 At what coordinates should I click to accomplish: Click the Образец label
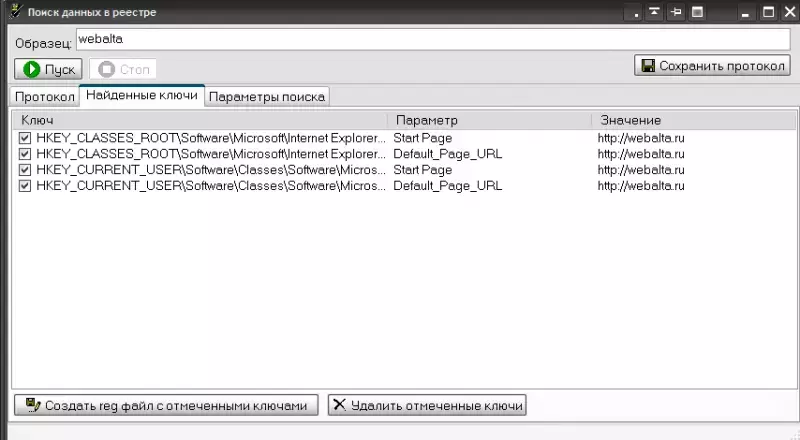pyautogui.click(x=43, y=43)
